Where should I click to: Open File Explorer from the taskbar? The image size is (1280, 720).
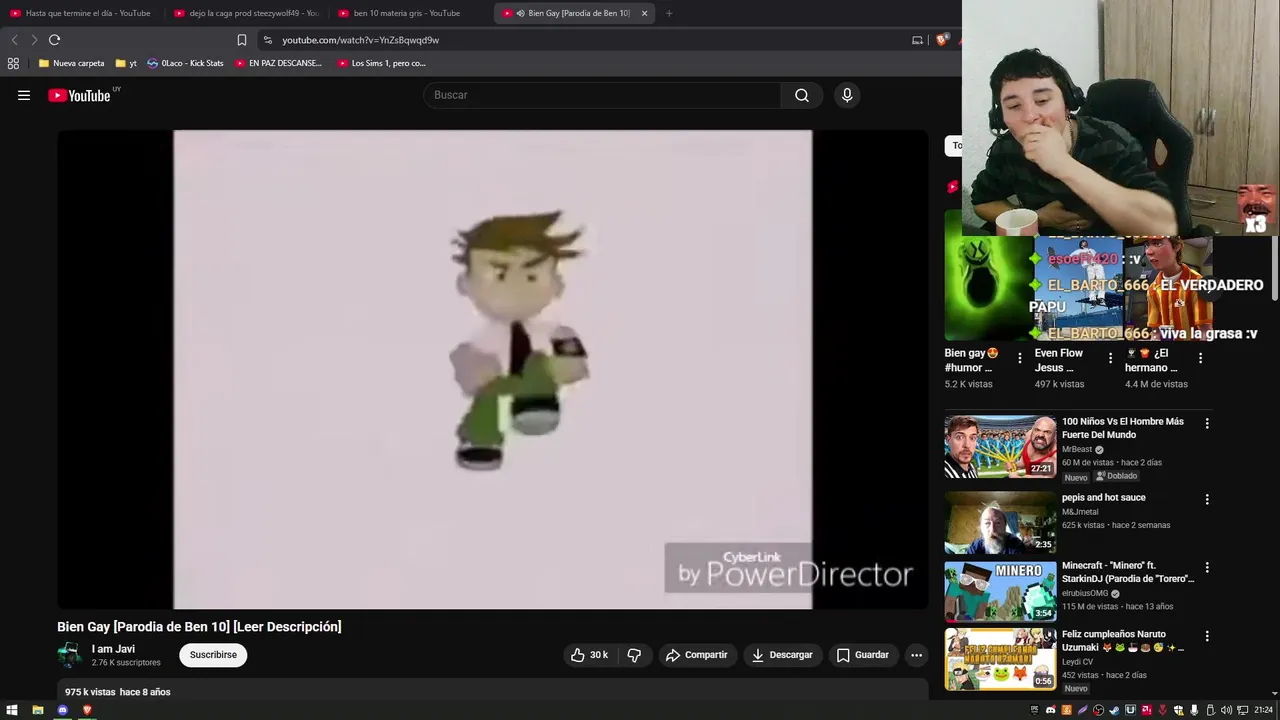click(38, 710)
